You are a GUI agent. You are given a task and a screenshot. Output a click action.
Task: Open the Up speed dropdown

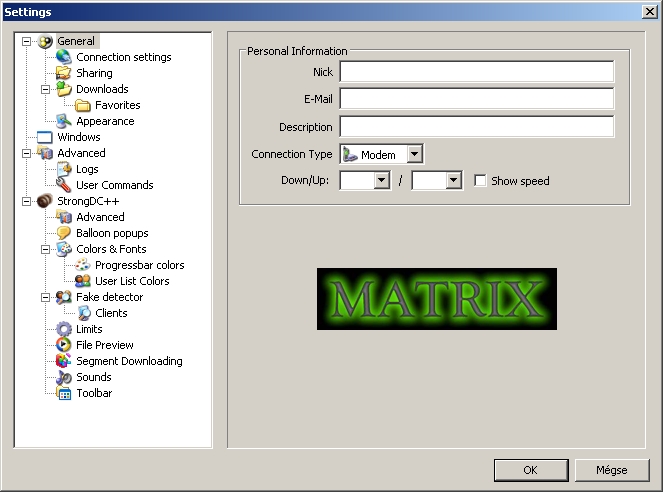(x=453, y=181)
